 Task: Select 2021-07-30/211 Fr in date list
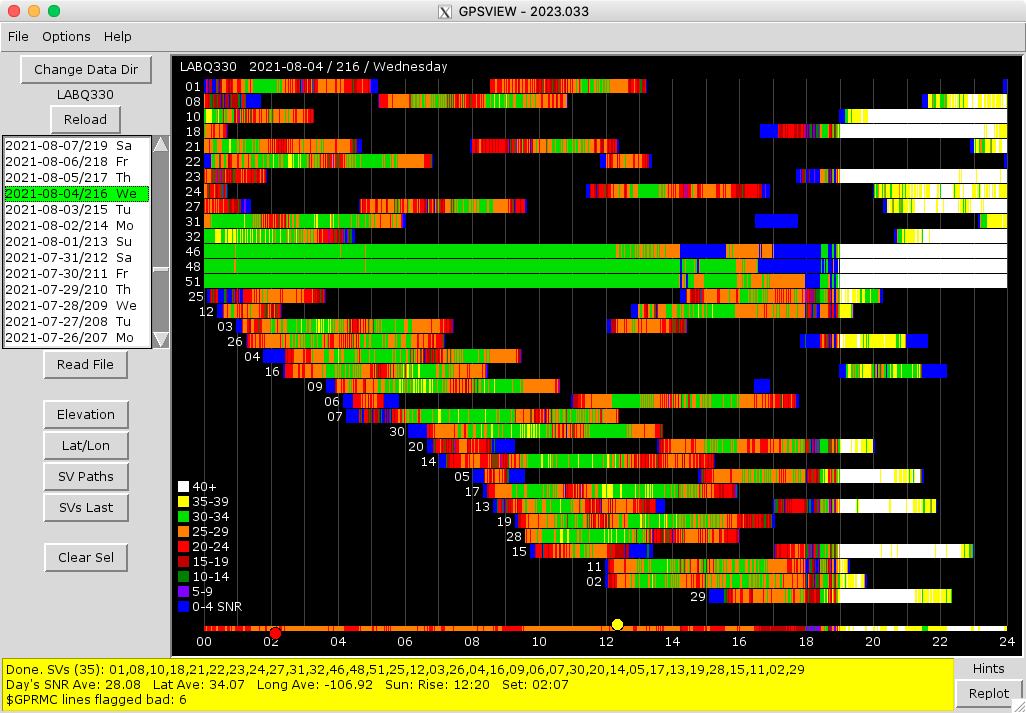click(77, 273)
